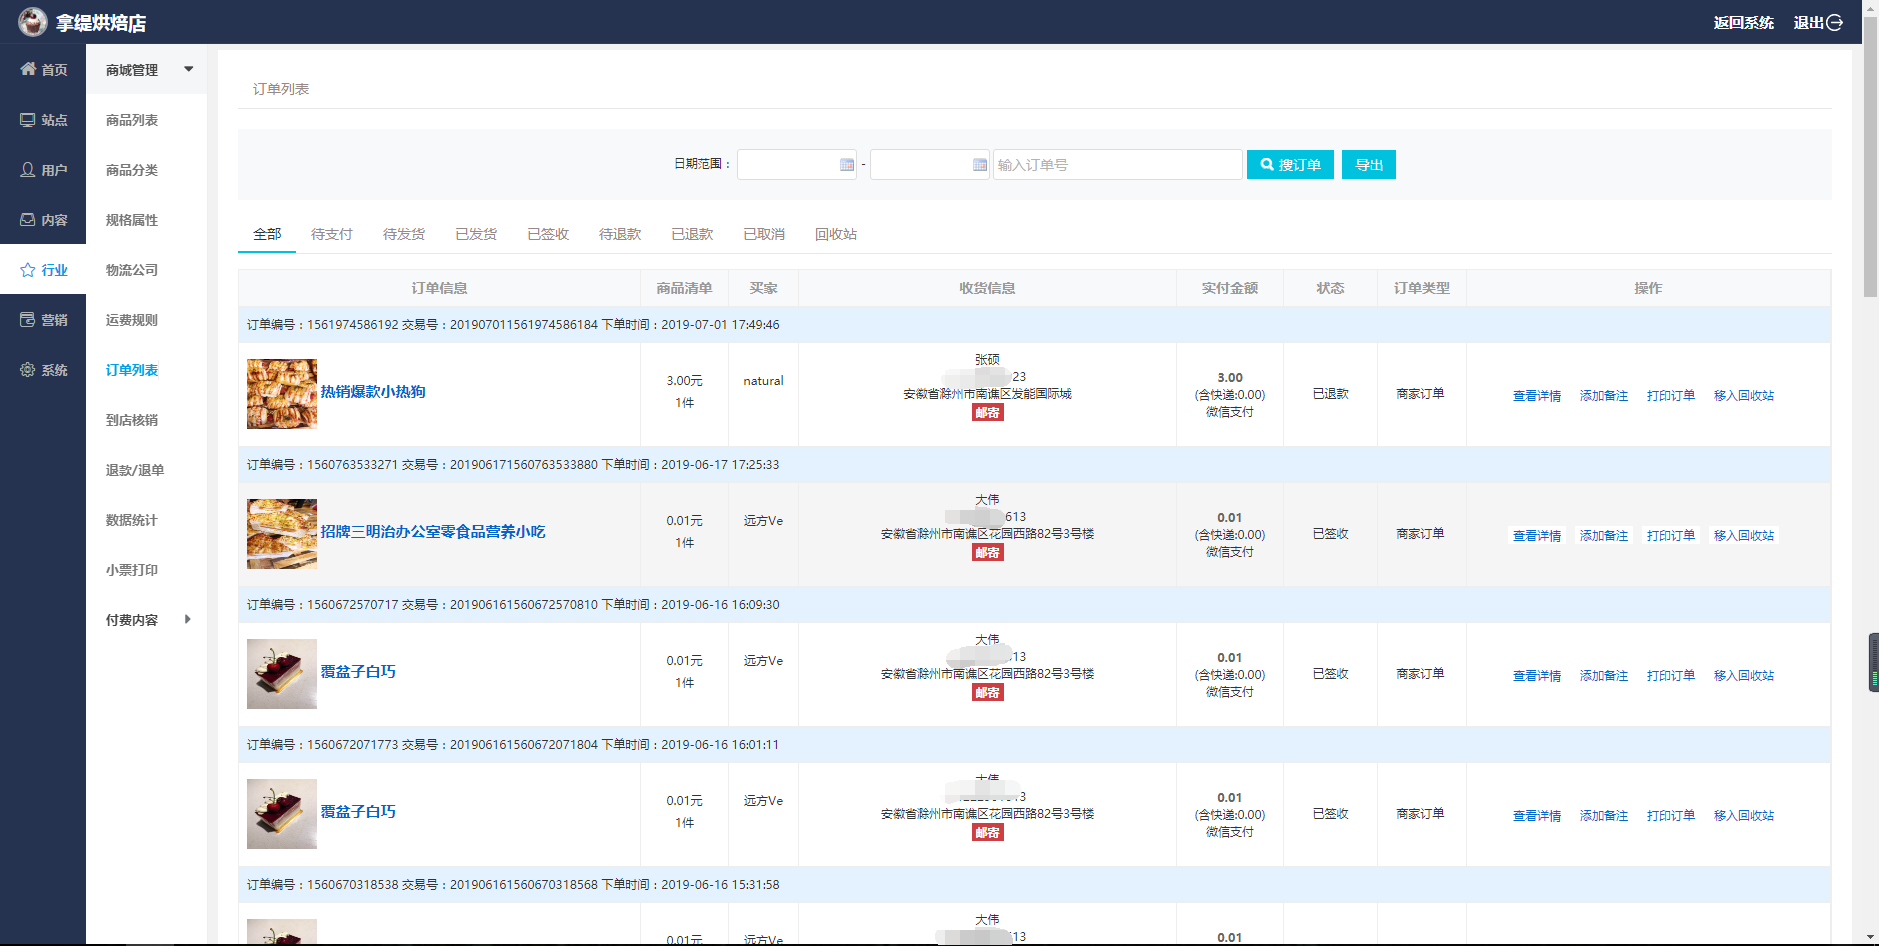This screenshot has height=946, width=1879.
Task: View details of order 1561974586192
Action: (1537, 396)
